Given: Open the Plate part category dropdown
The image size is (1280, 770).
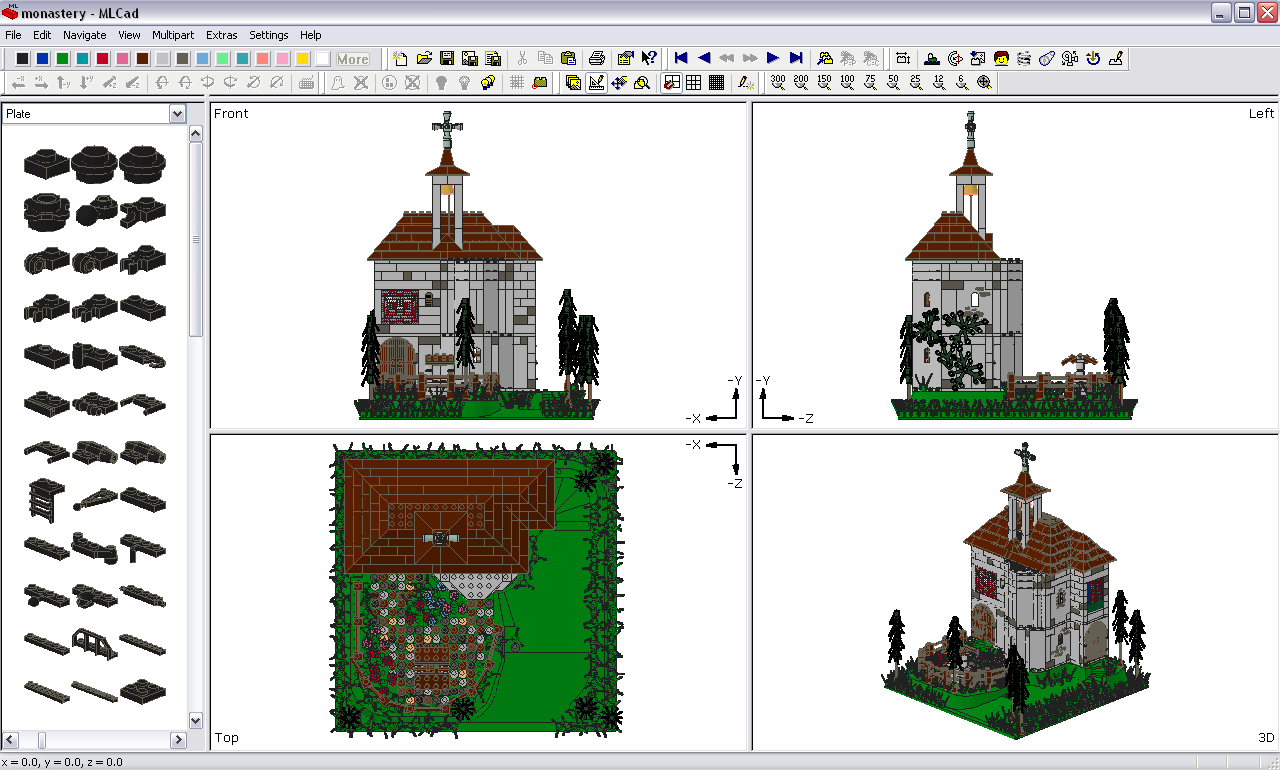Looking at the screenshot, I should (x=177, y=114).
